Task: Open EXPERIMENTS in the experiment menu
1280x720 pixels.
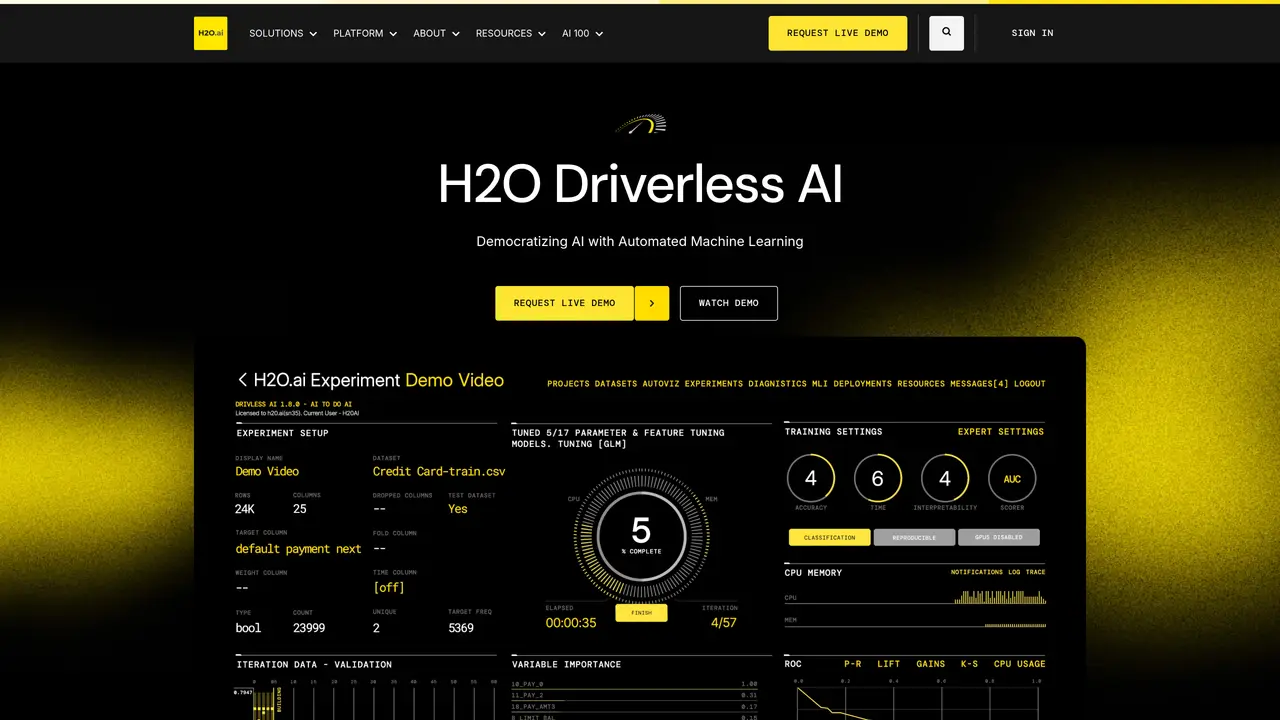Action: (714, 384)
